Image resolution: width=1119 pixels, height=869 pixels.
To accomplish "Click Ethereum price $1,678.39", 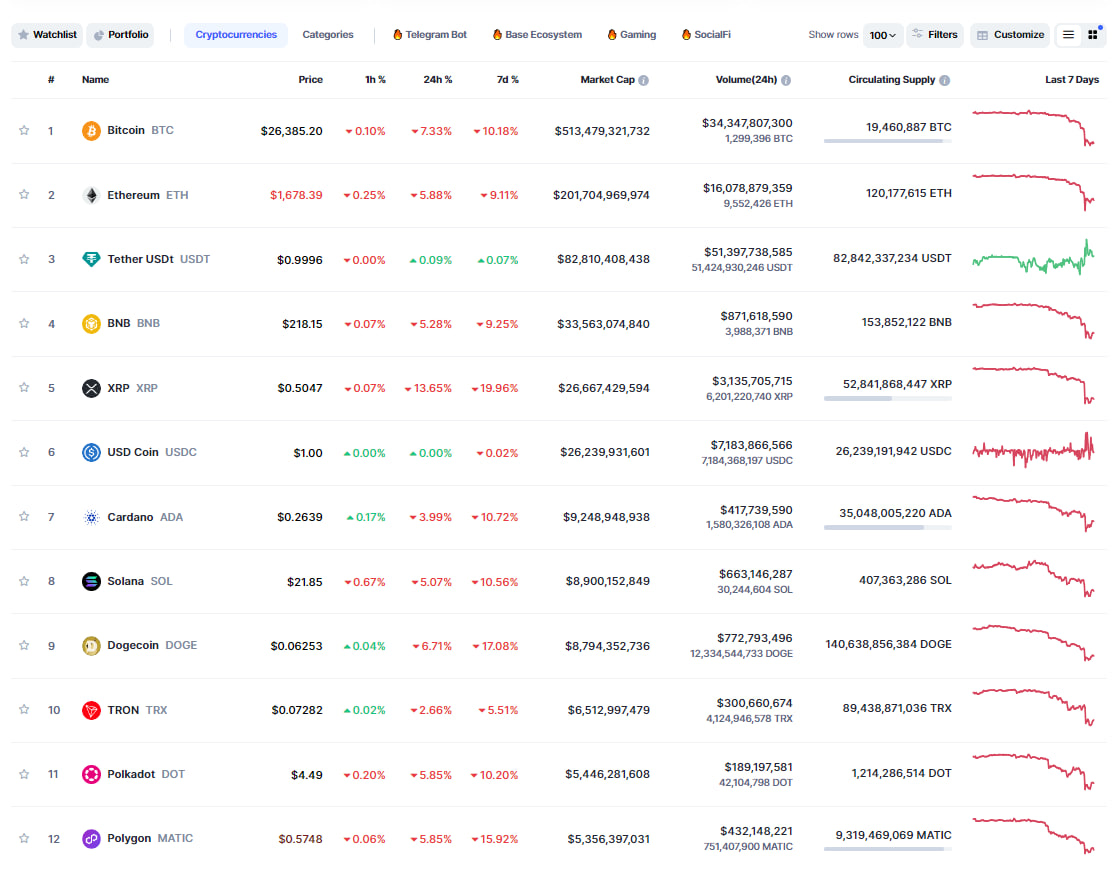I will click(296, 195).
